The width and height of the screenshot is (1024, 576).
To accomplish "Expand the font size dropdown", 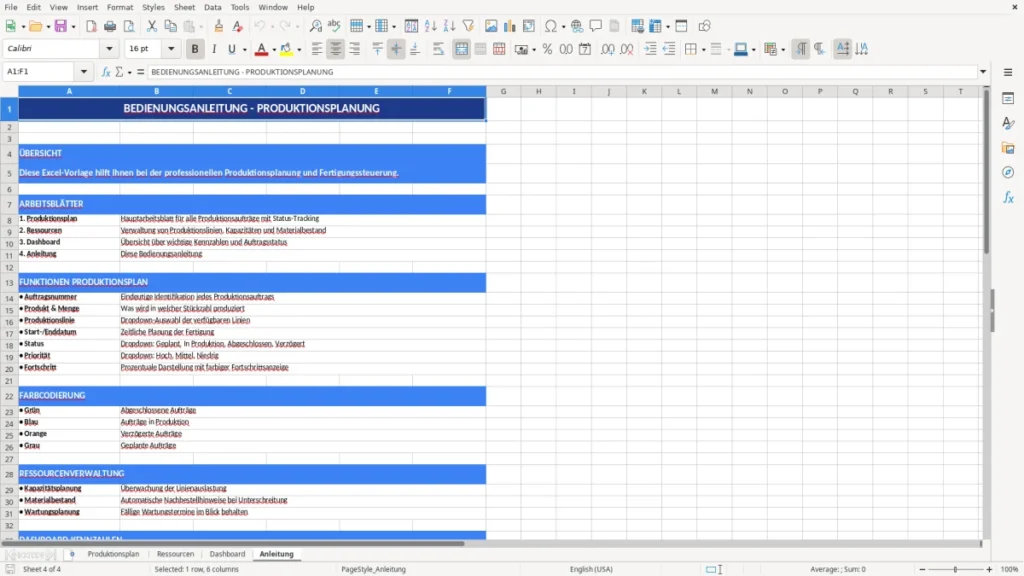I will pyautogui.click(x=171, y=48).
